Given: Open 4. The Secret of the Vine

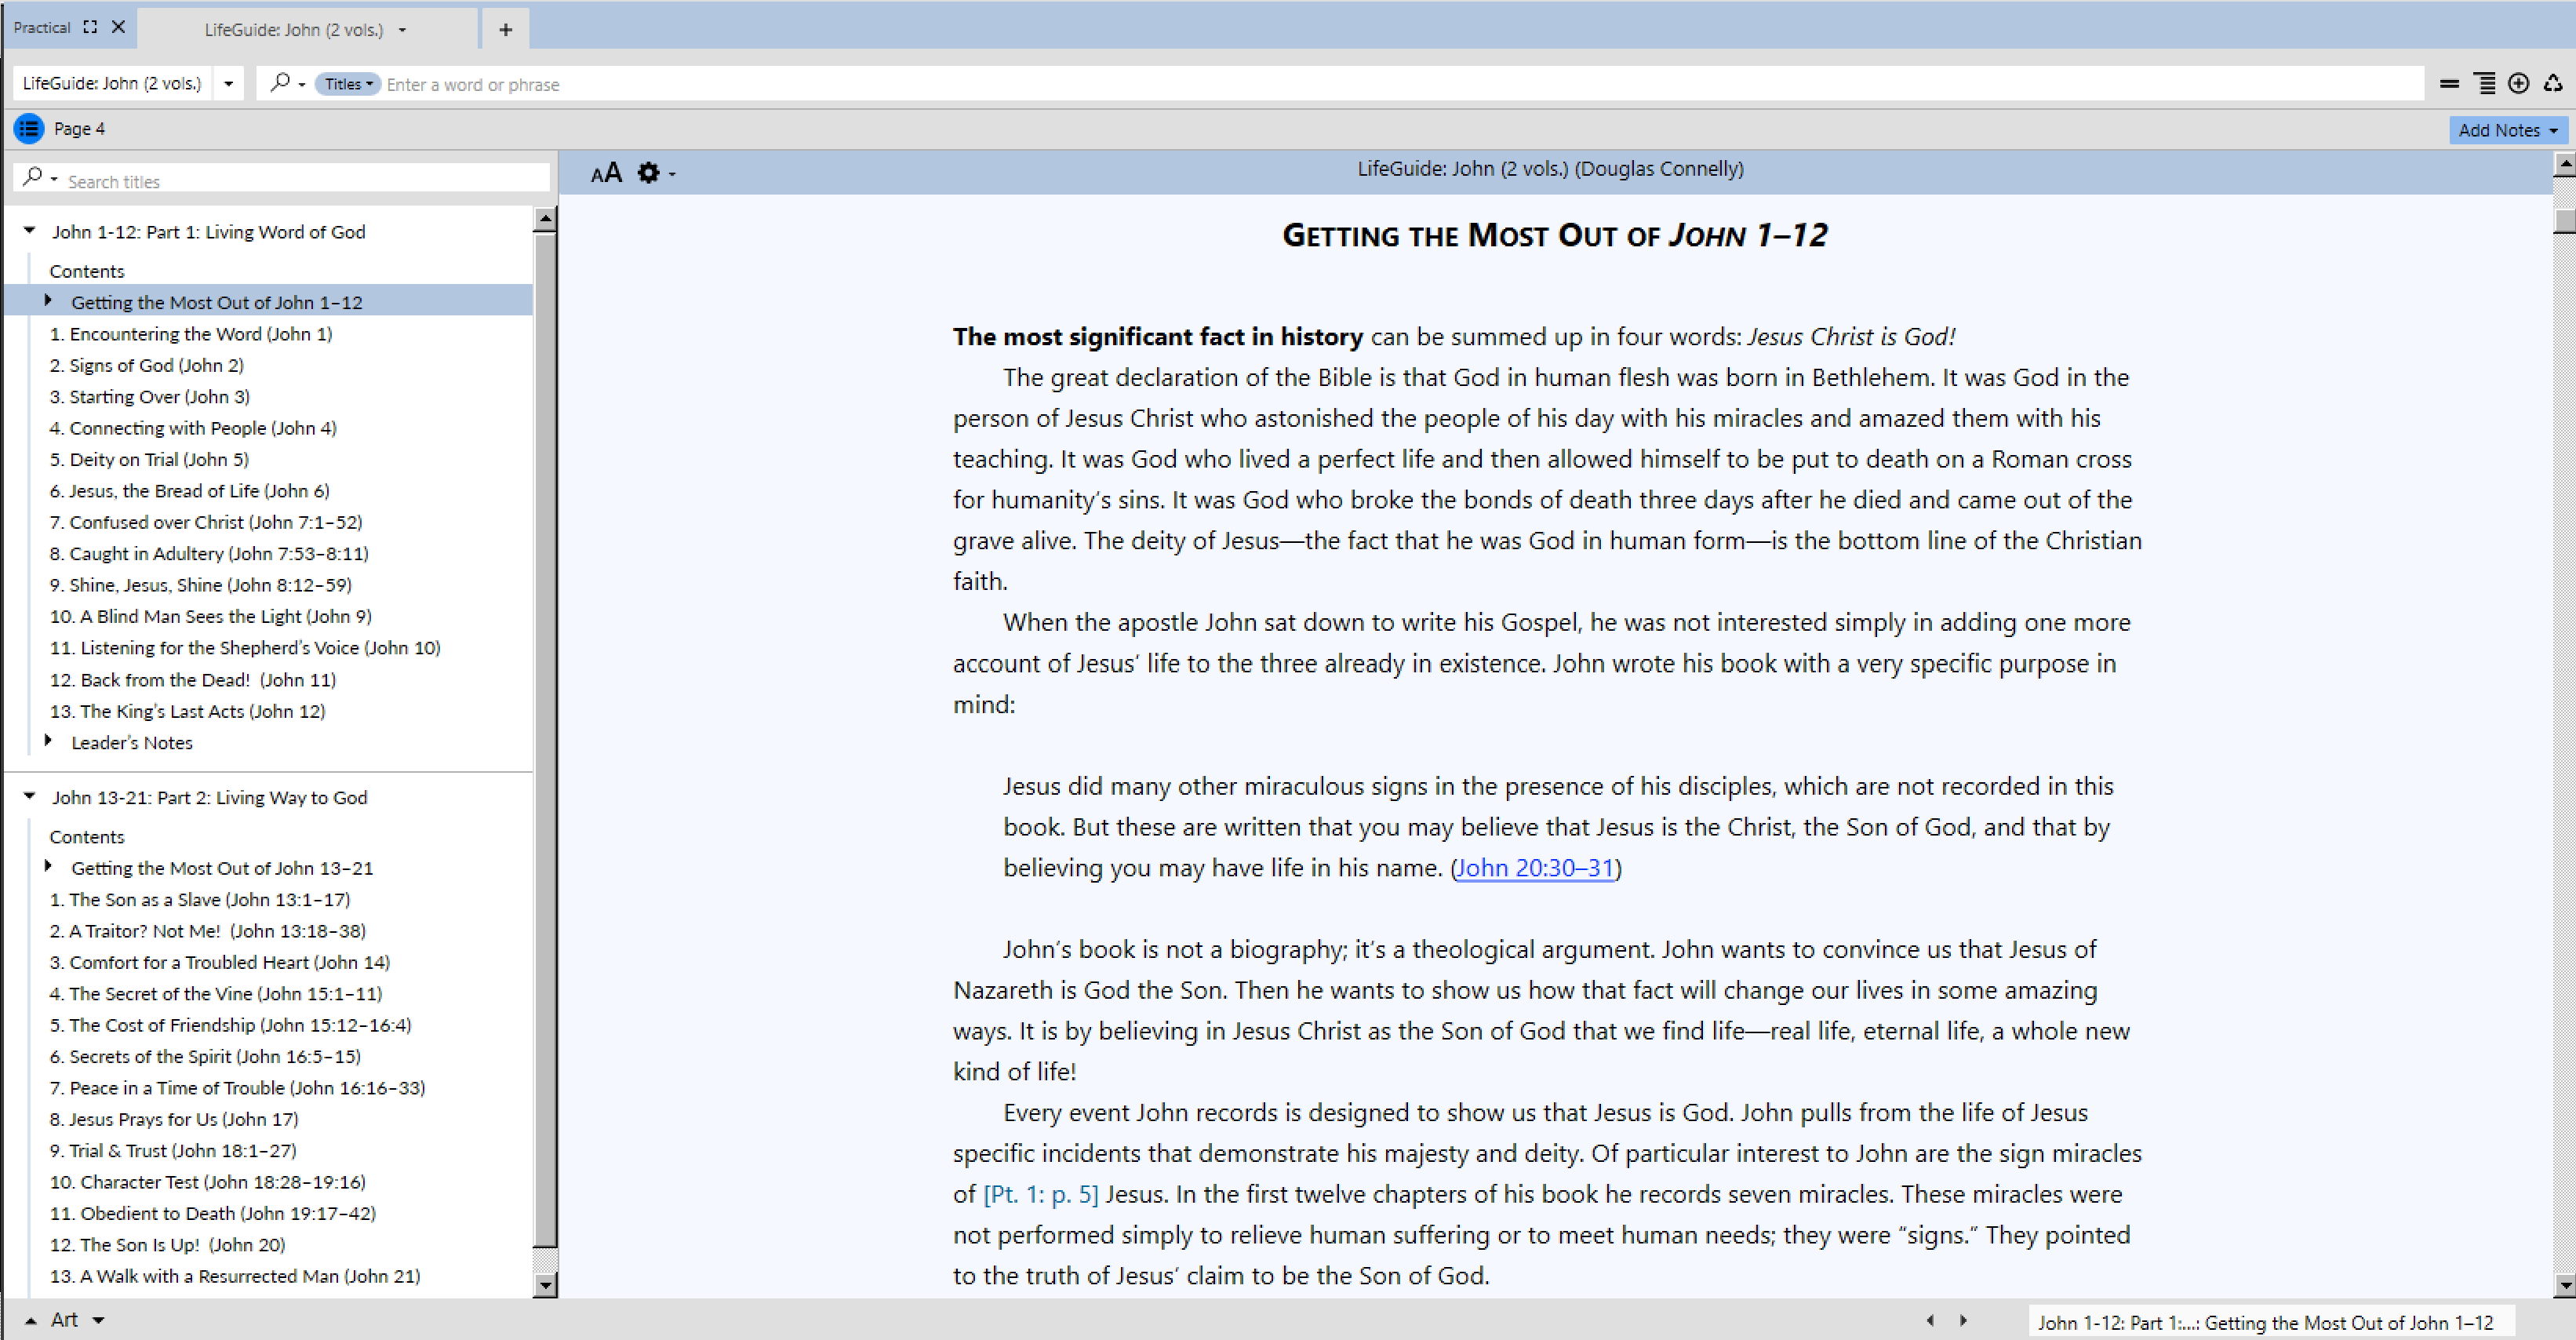Looking at the screenshot, I should pyautogui.click(x=216, y=993).
